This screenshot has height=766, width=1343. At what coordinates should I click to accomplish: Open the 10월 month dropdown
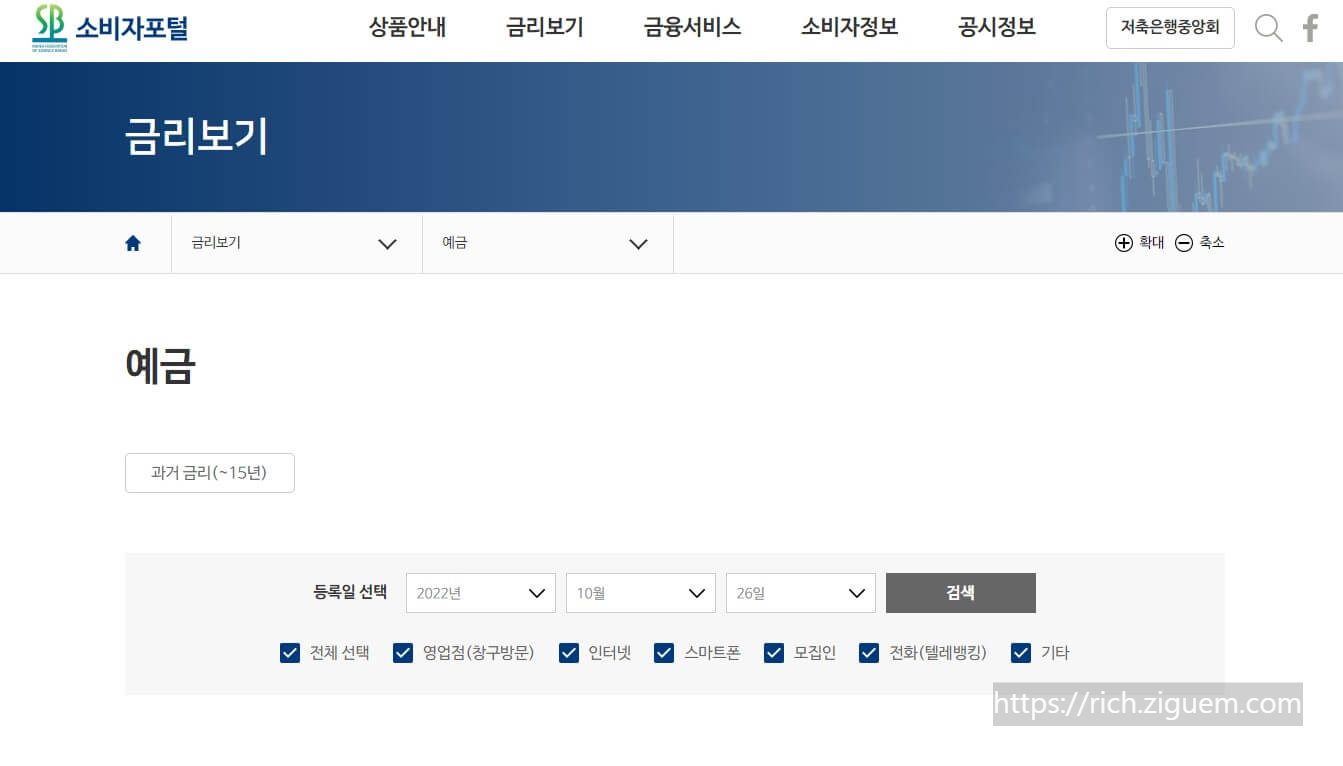point(640,592)
